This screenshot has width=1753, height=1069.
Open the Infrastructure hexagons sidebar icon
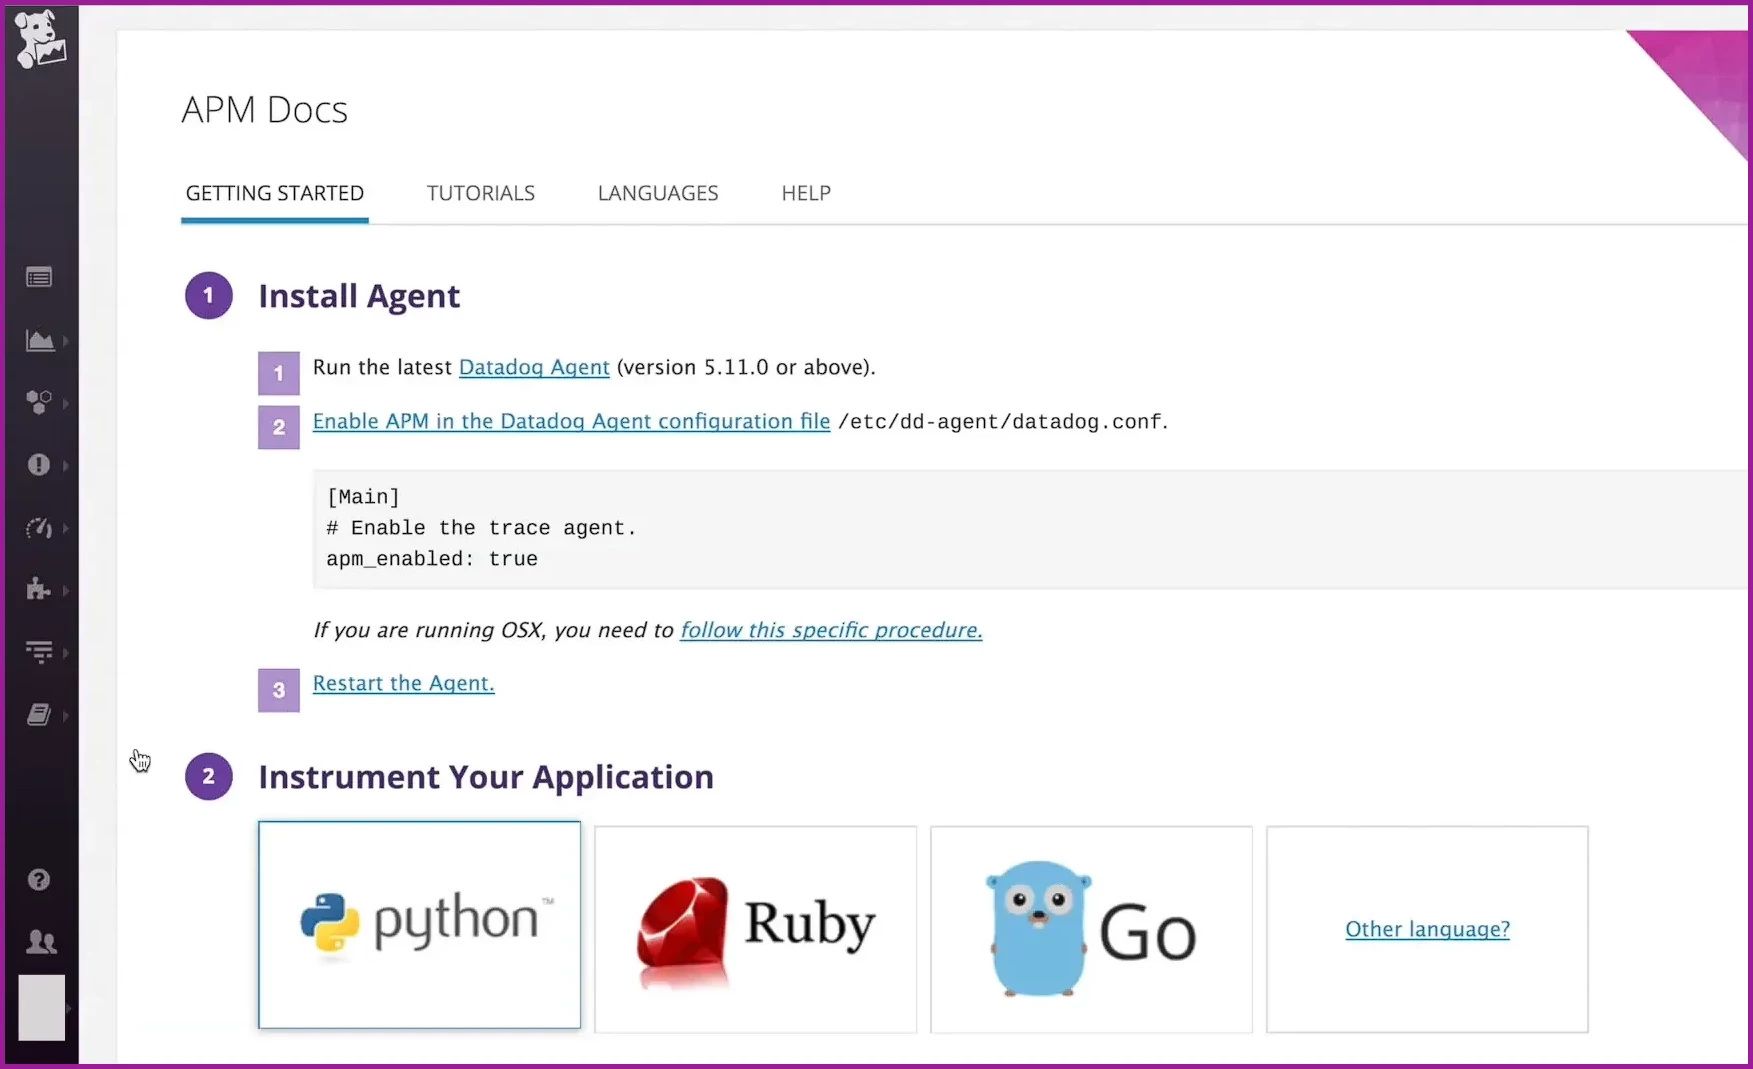pos(39,402)
